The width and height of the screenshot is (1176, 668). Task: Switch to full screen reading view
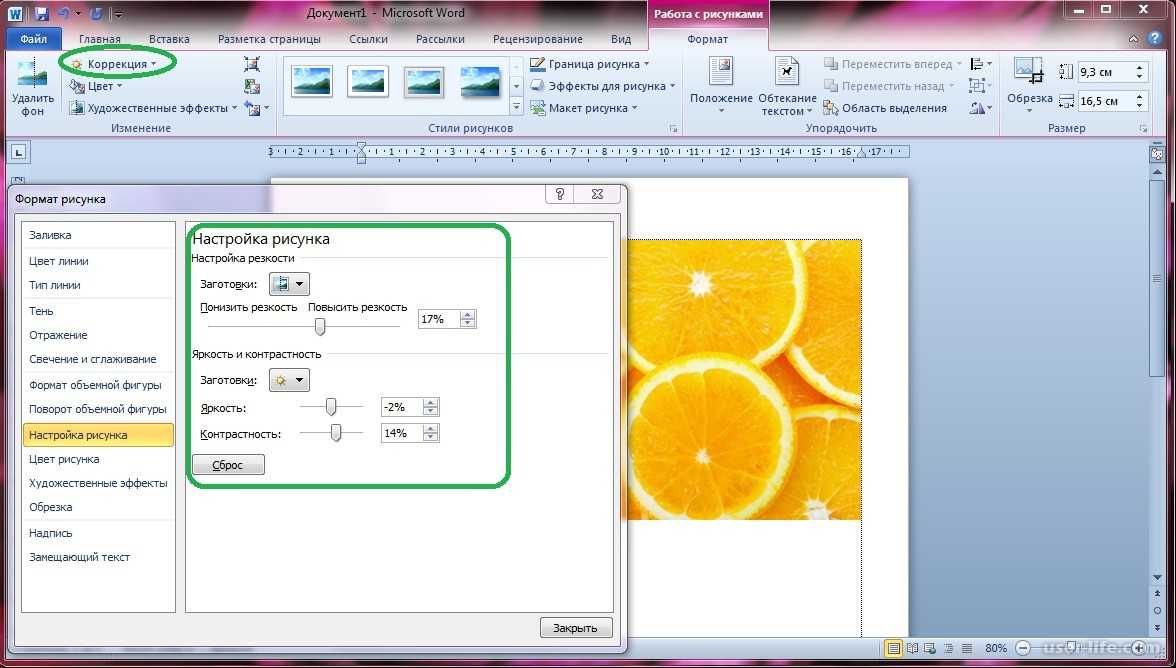913,648
